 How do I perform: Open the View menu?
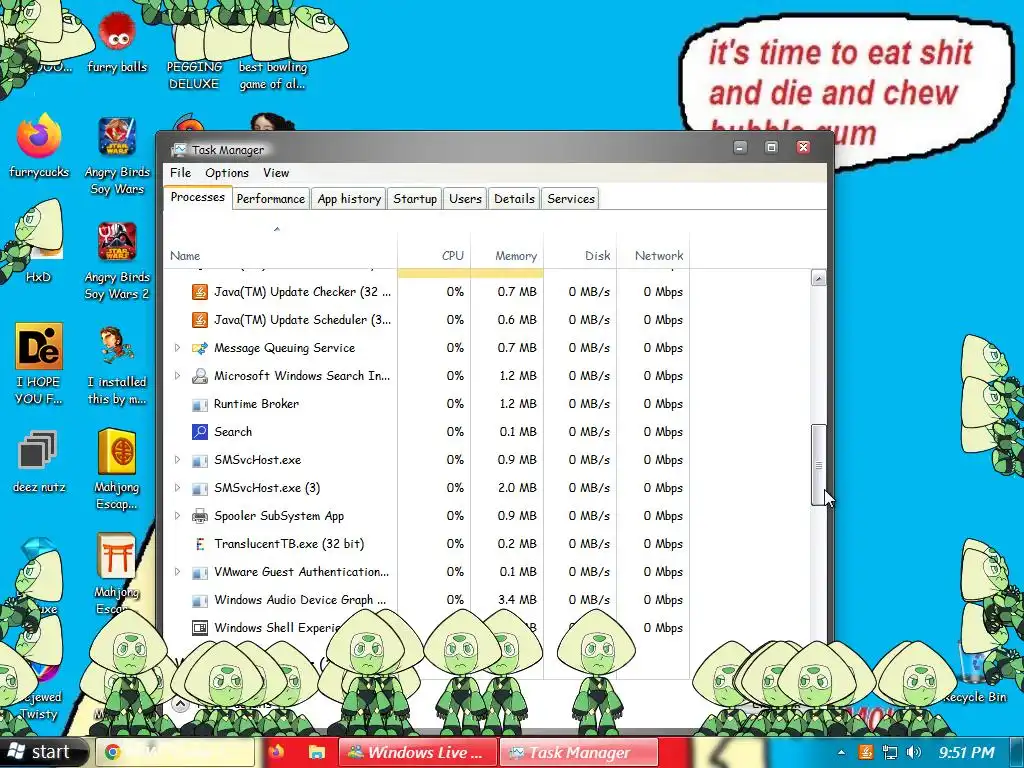click(276, 173)
